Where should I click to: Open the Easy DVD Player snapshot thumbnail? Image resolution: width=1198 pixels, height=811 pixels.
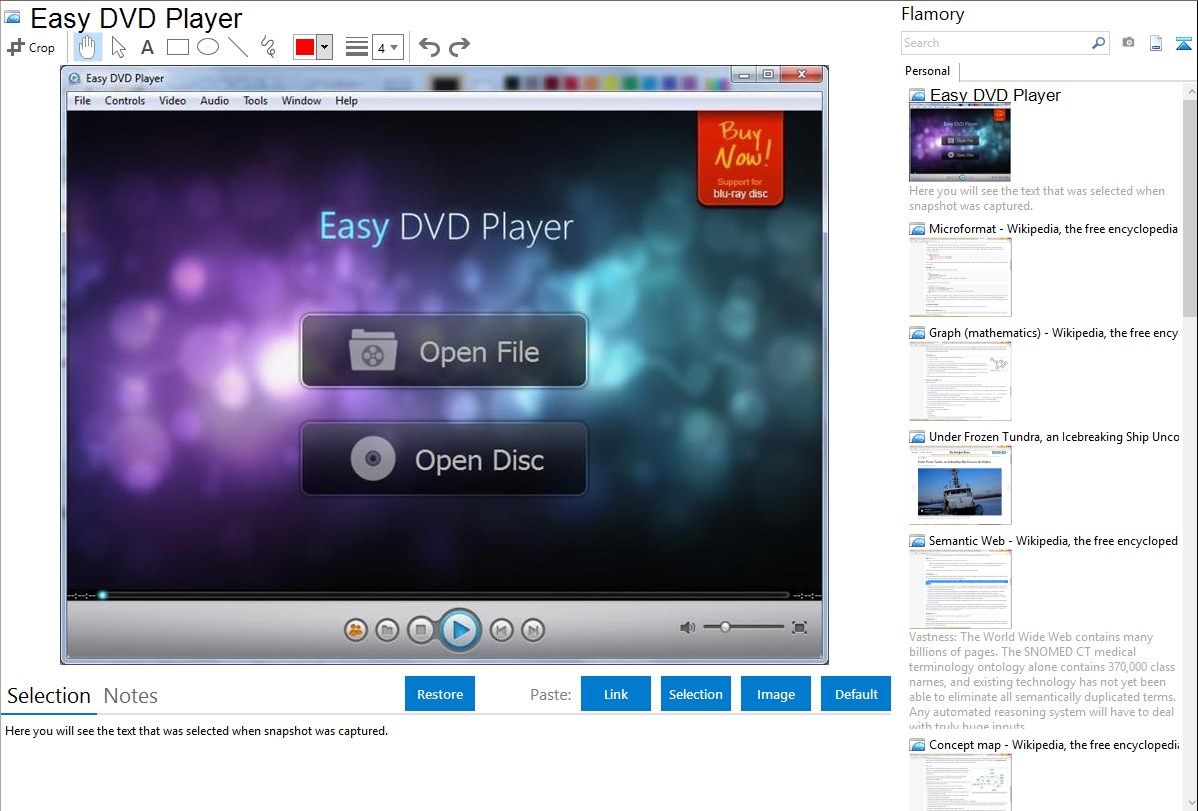point(960,143)
